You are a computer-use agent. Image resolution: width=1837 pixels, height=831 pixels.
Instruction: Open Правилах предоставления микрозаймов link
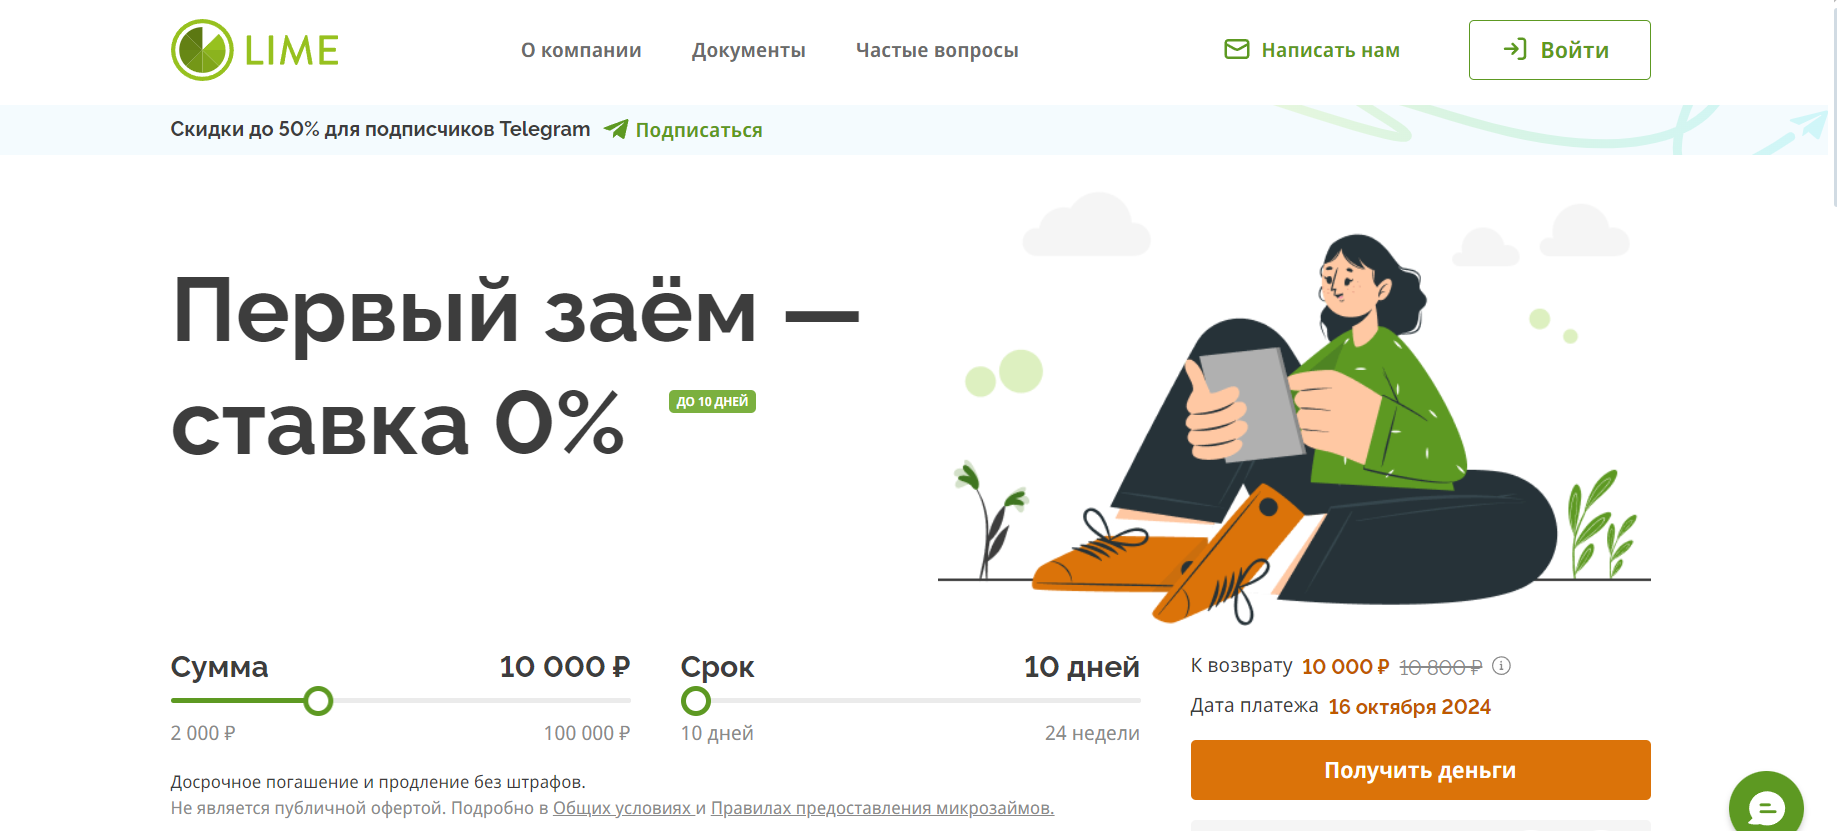(x=882, y=808)
